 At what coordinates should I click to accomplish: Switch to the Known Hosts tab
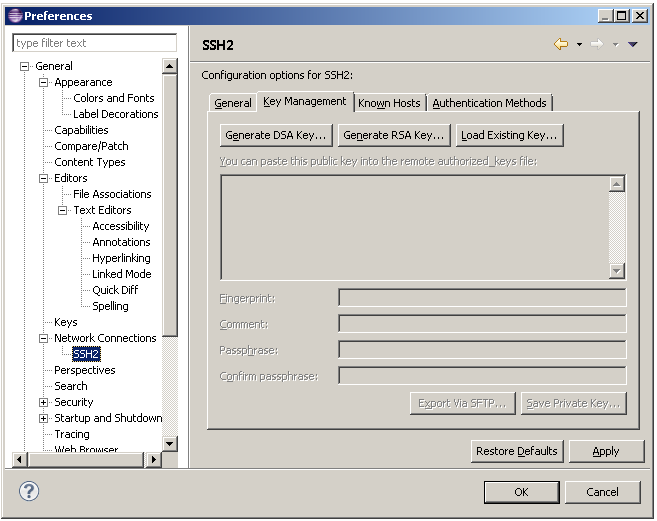coord(389,103)
